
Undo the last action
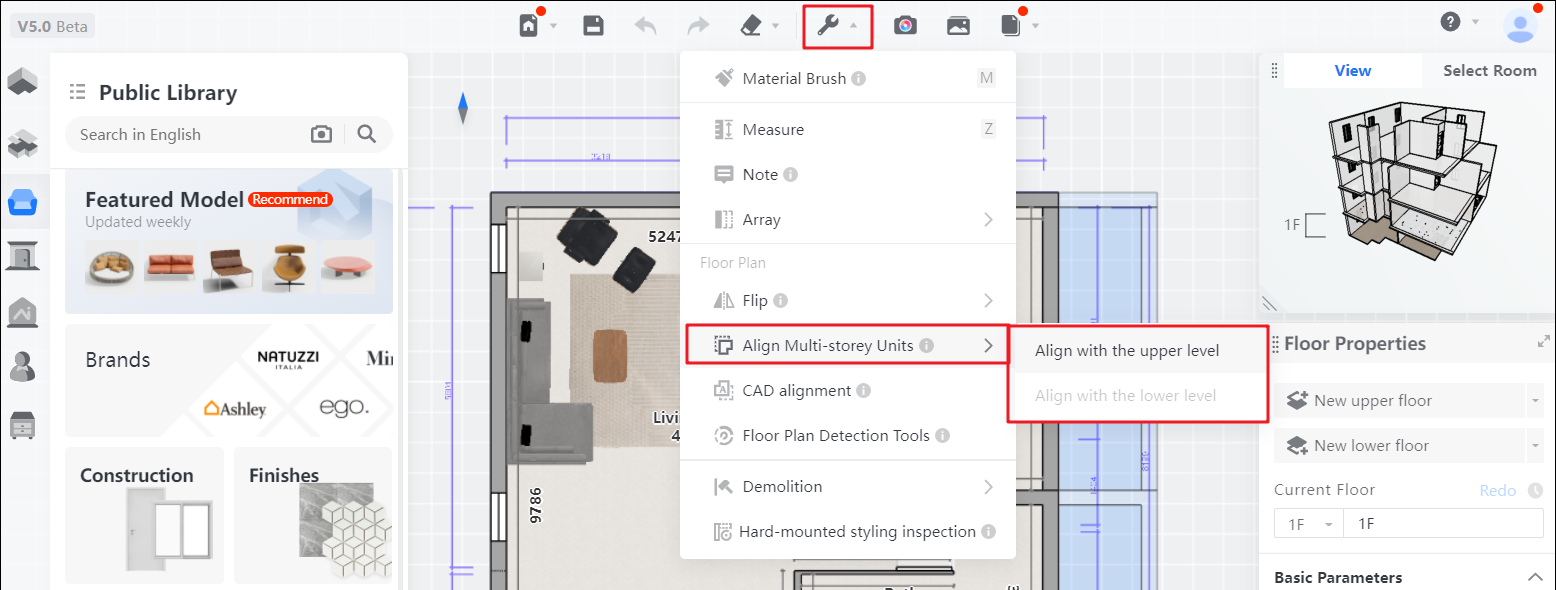(646, 26)
